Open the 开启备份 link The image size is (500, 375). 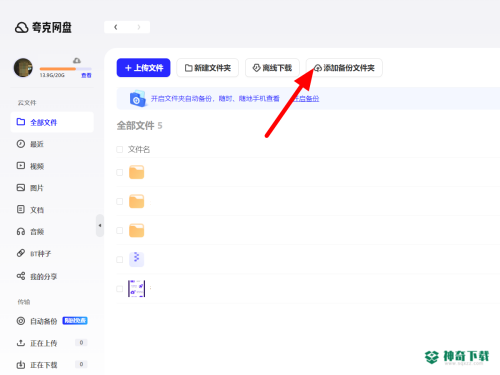coord(306,99)
